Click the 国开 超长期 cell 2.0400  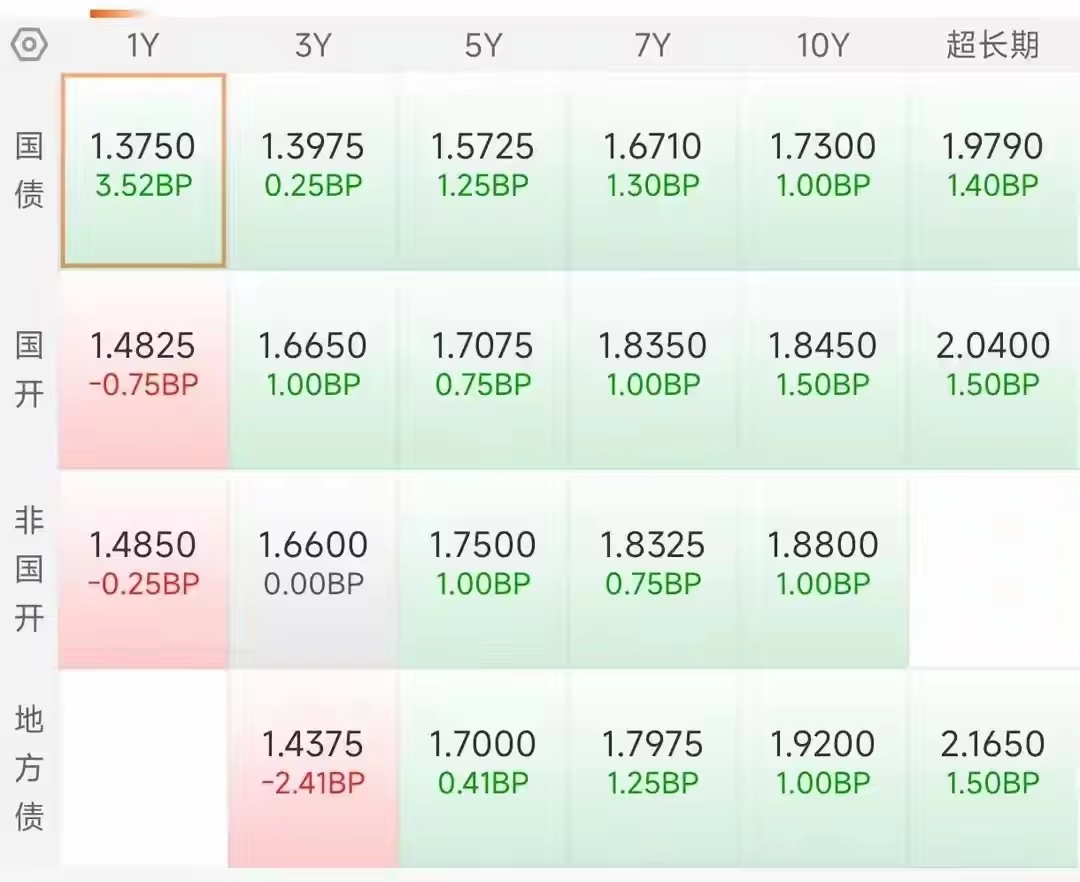tap(993, 370)
